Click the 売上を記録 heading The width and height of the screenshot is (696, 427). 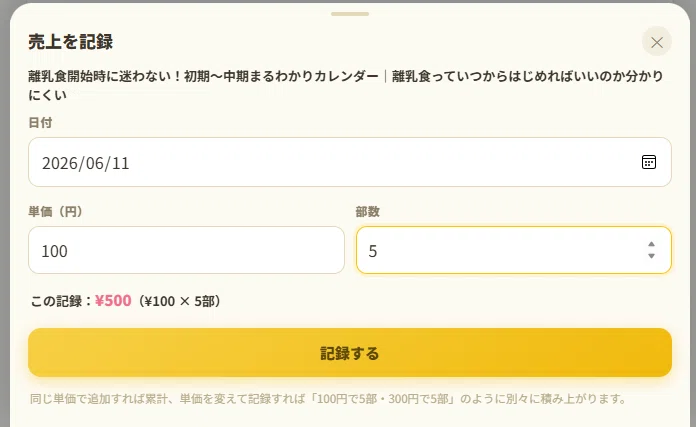pyautogui.click(x=71, y=42)
